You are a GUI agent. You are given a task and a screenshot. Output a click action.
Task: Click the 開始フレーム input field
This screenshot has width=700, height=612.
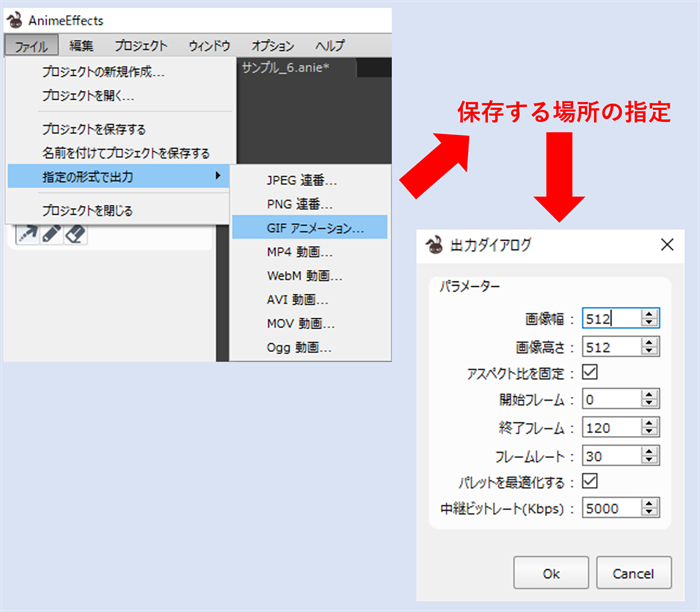pyautogui.click(x=612, y=399)
